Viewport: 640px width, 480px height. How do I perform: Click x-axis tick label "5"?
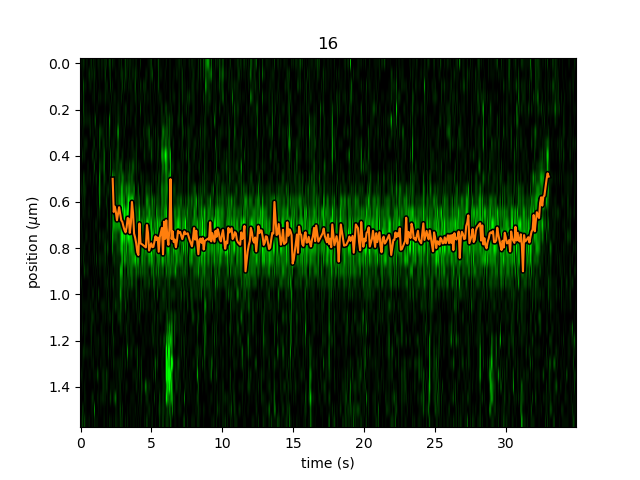pyautogui.click(x=151, y=443)
